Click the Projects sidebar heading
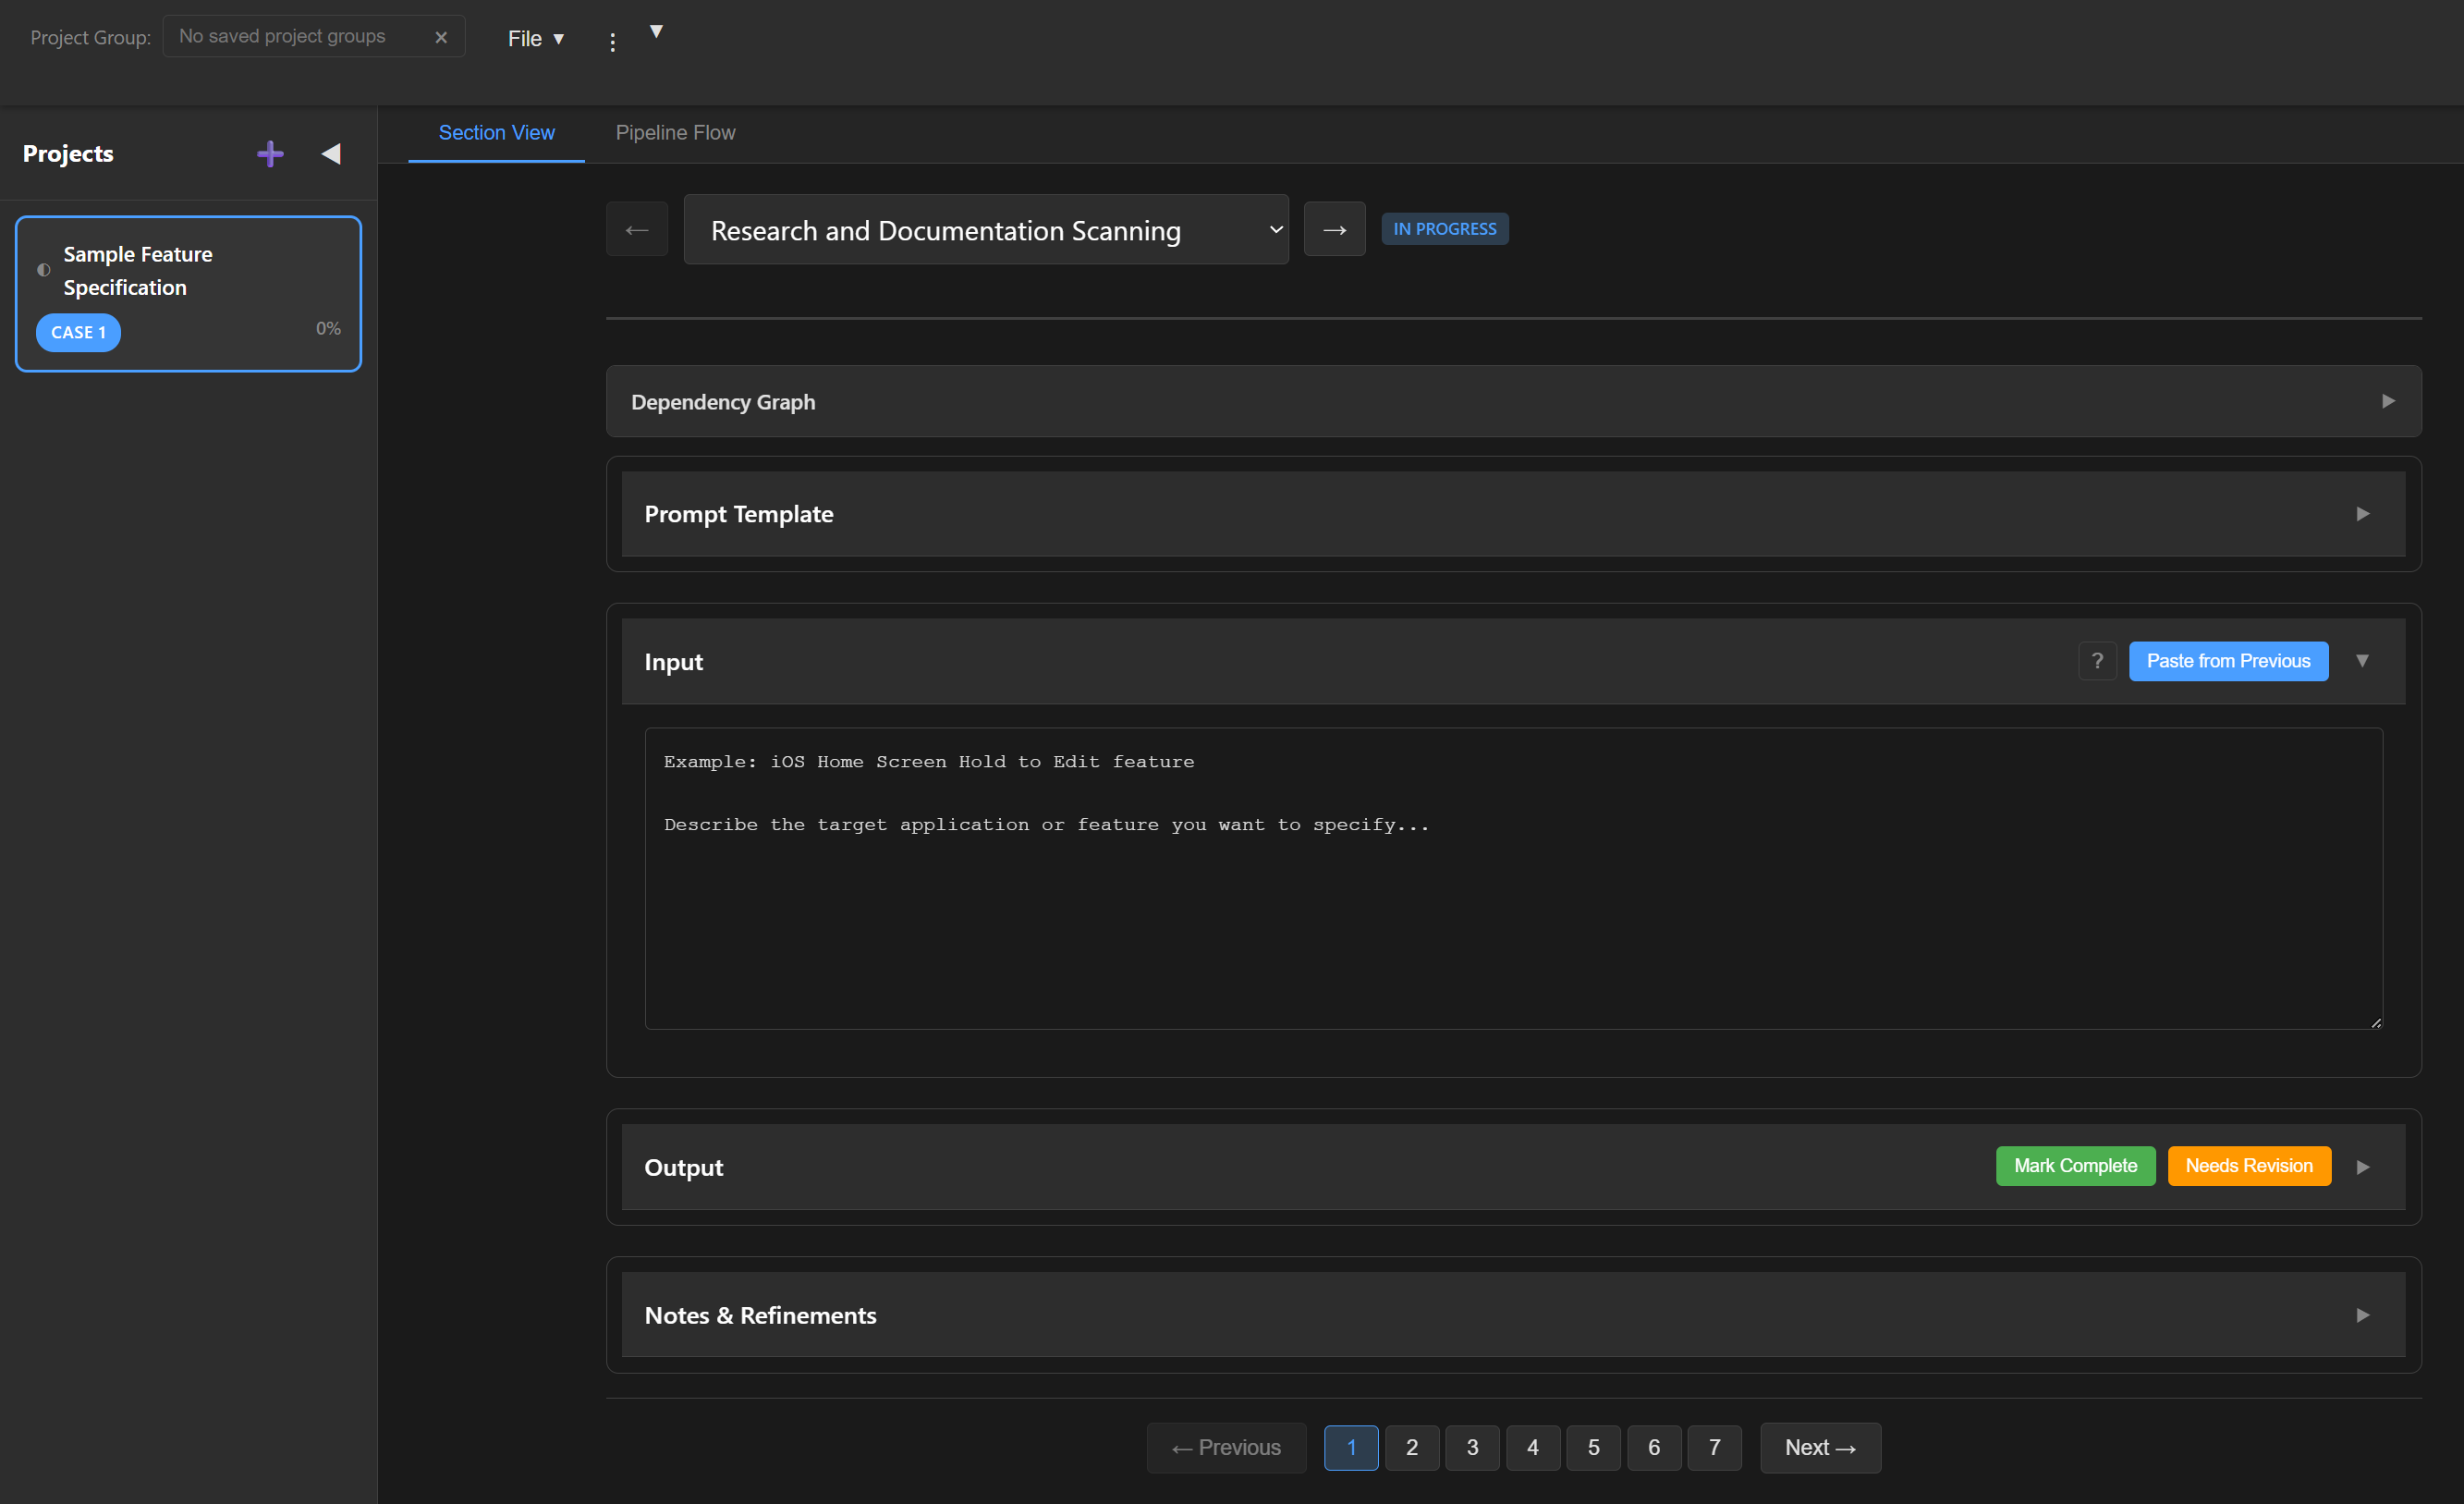This screenshot has width=2464, height=1504. click(x=68, y=154)
